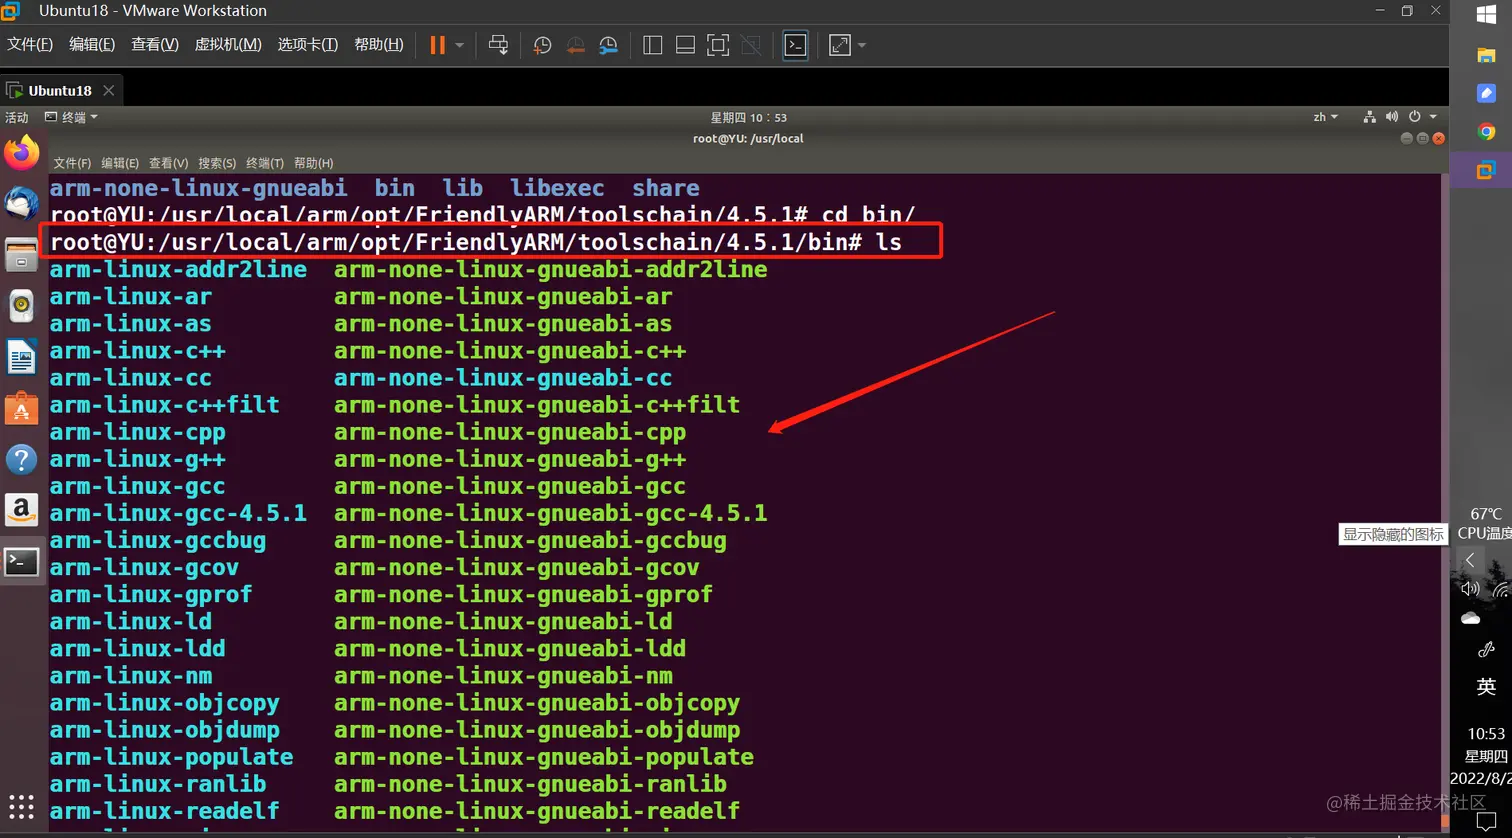Open the 终端 app menu in top bar
The width and height of the screenshot is (1512, 838).
click(x=71, y=117)
